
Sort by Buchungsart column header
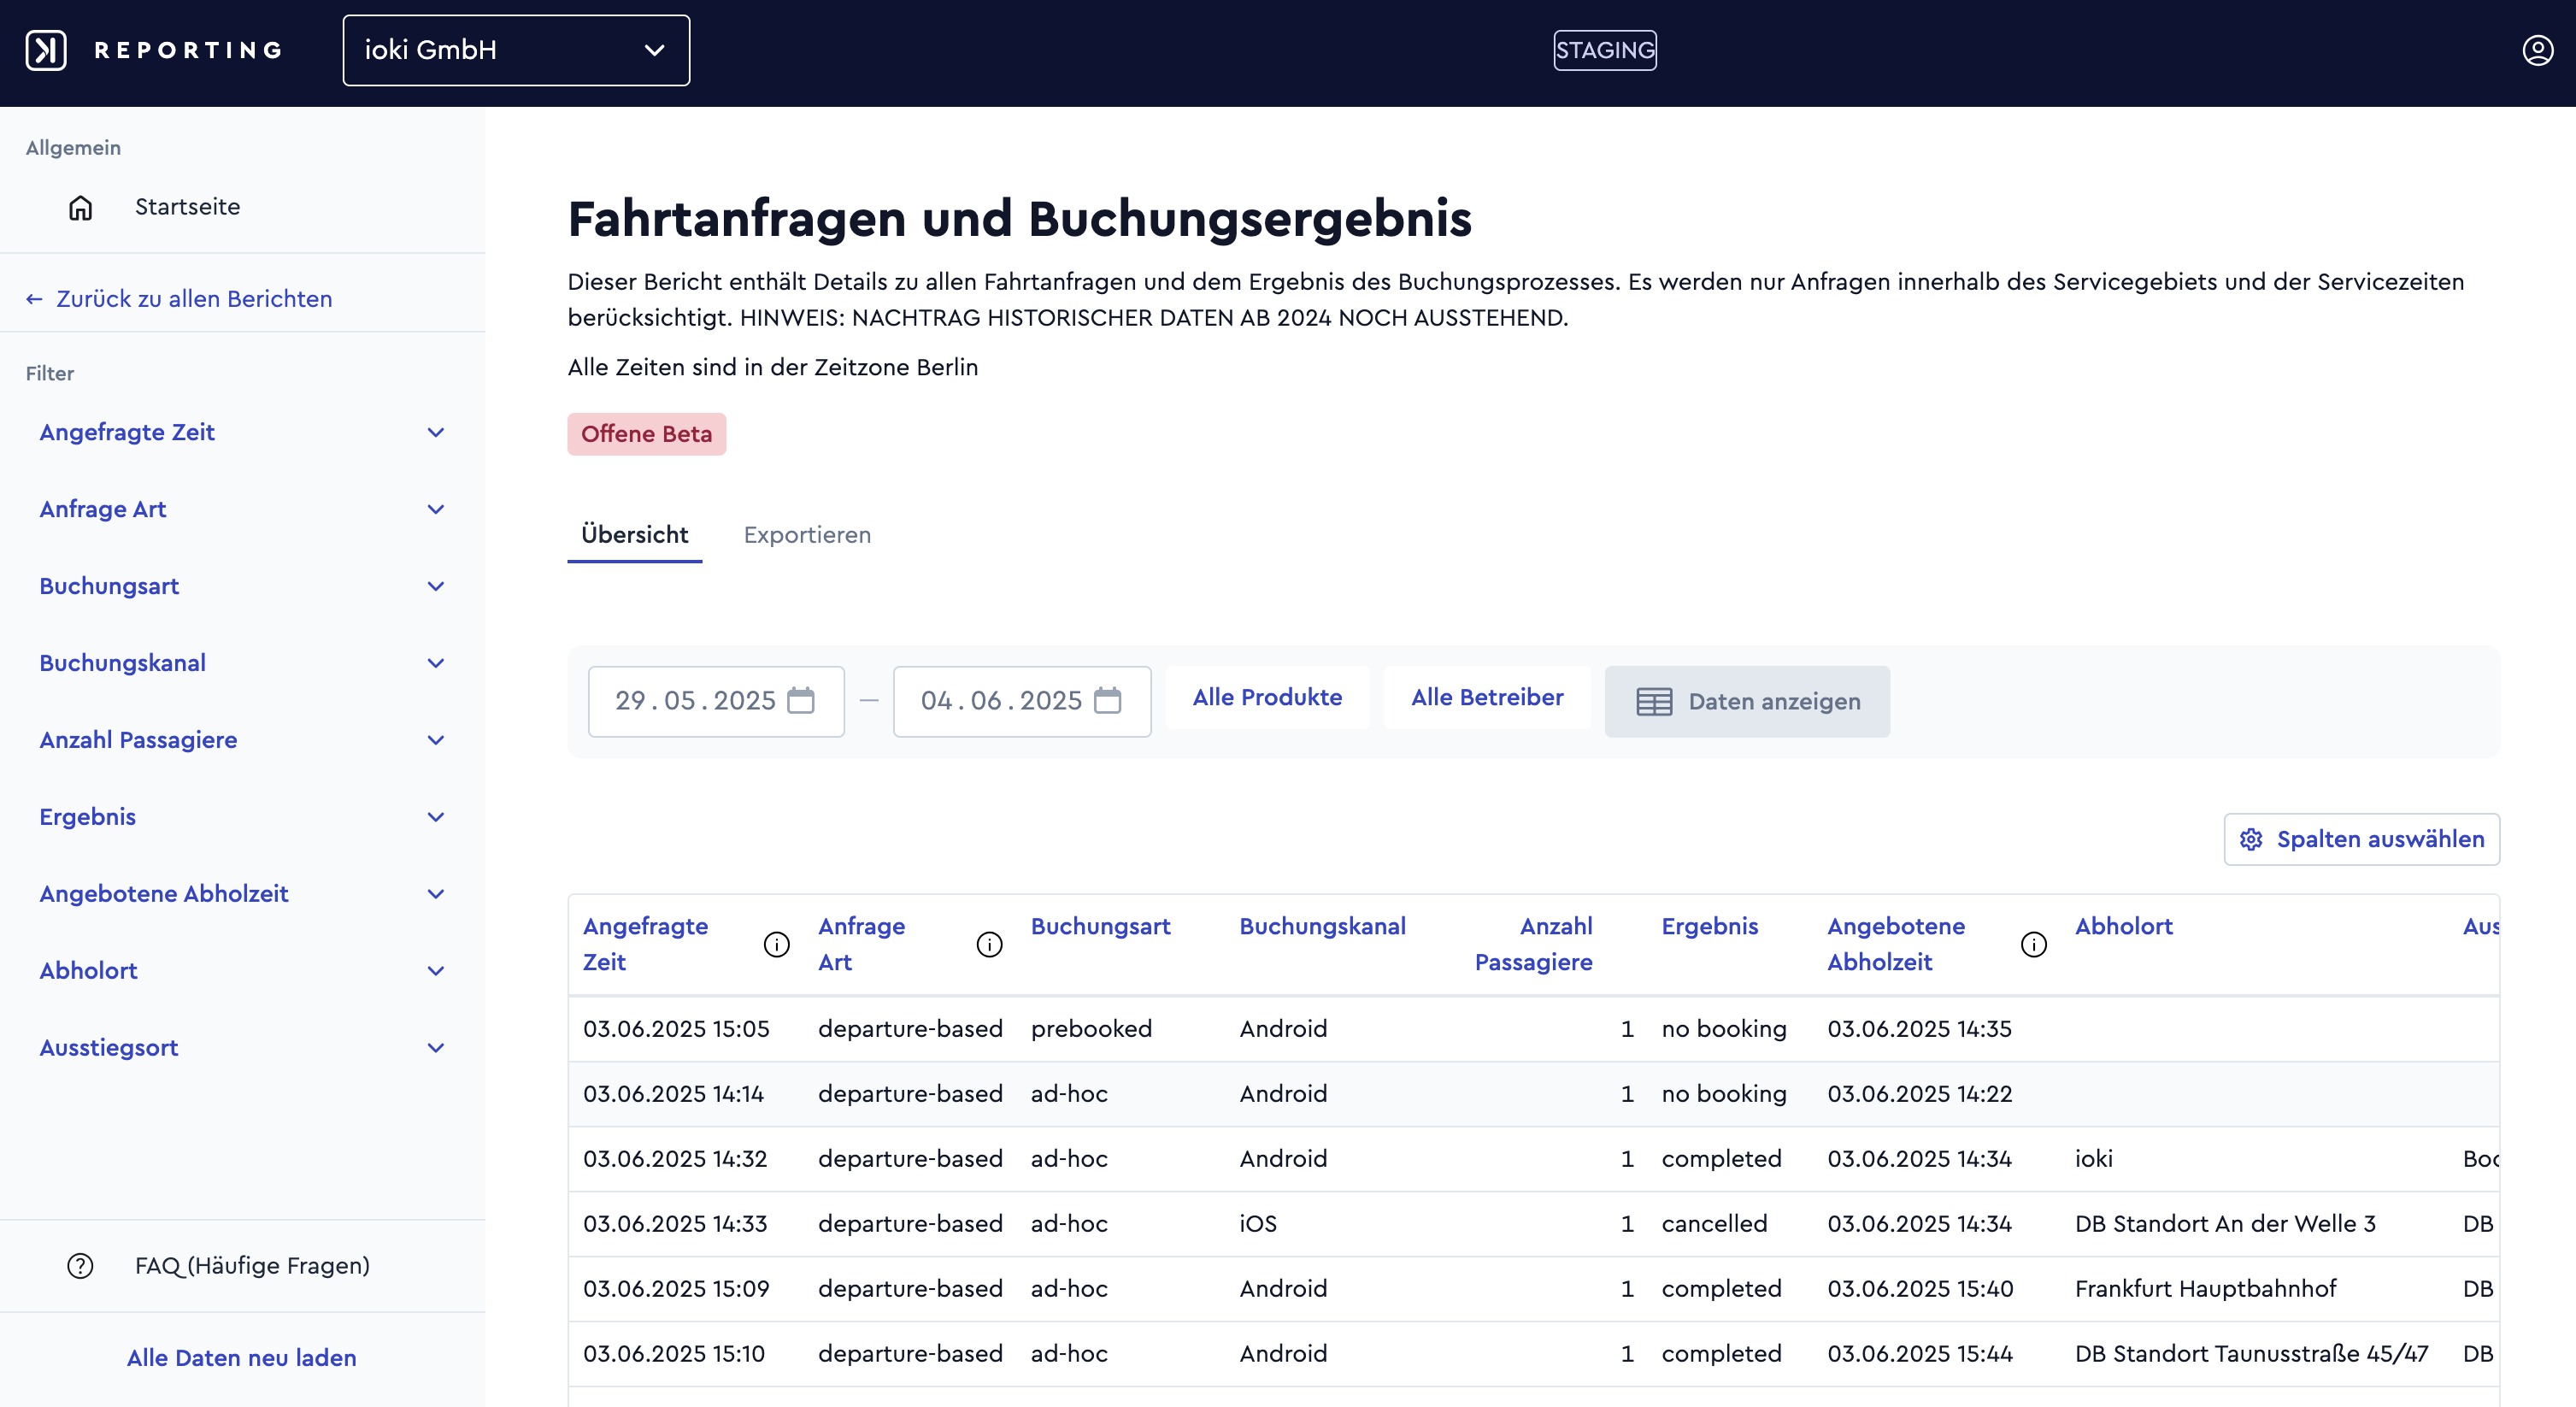pos(1100,927)
